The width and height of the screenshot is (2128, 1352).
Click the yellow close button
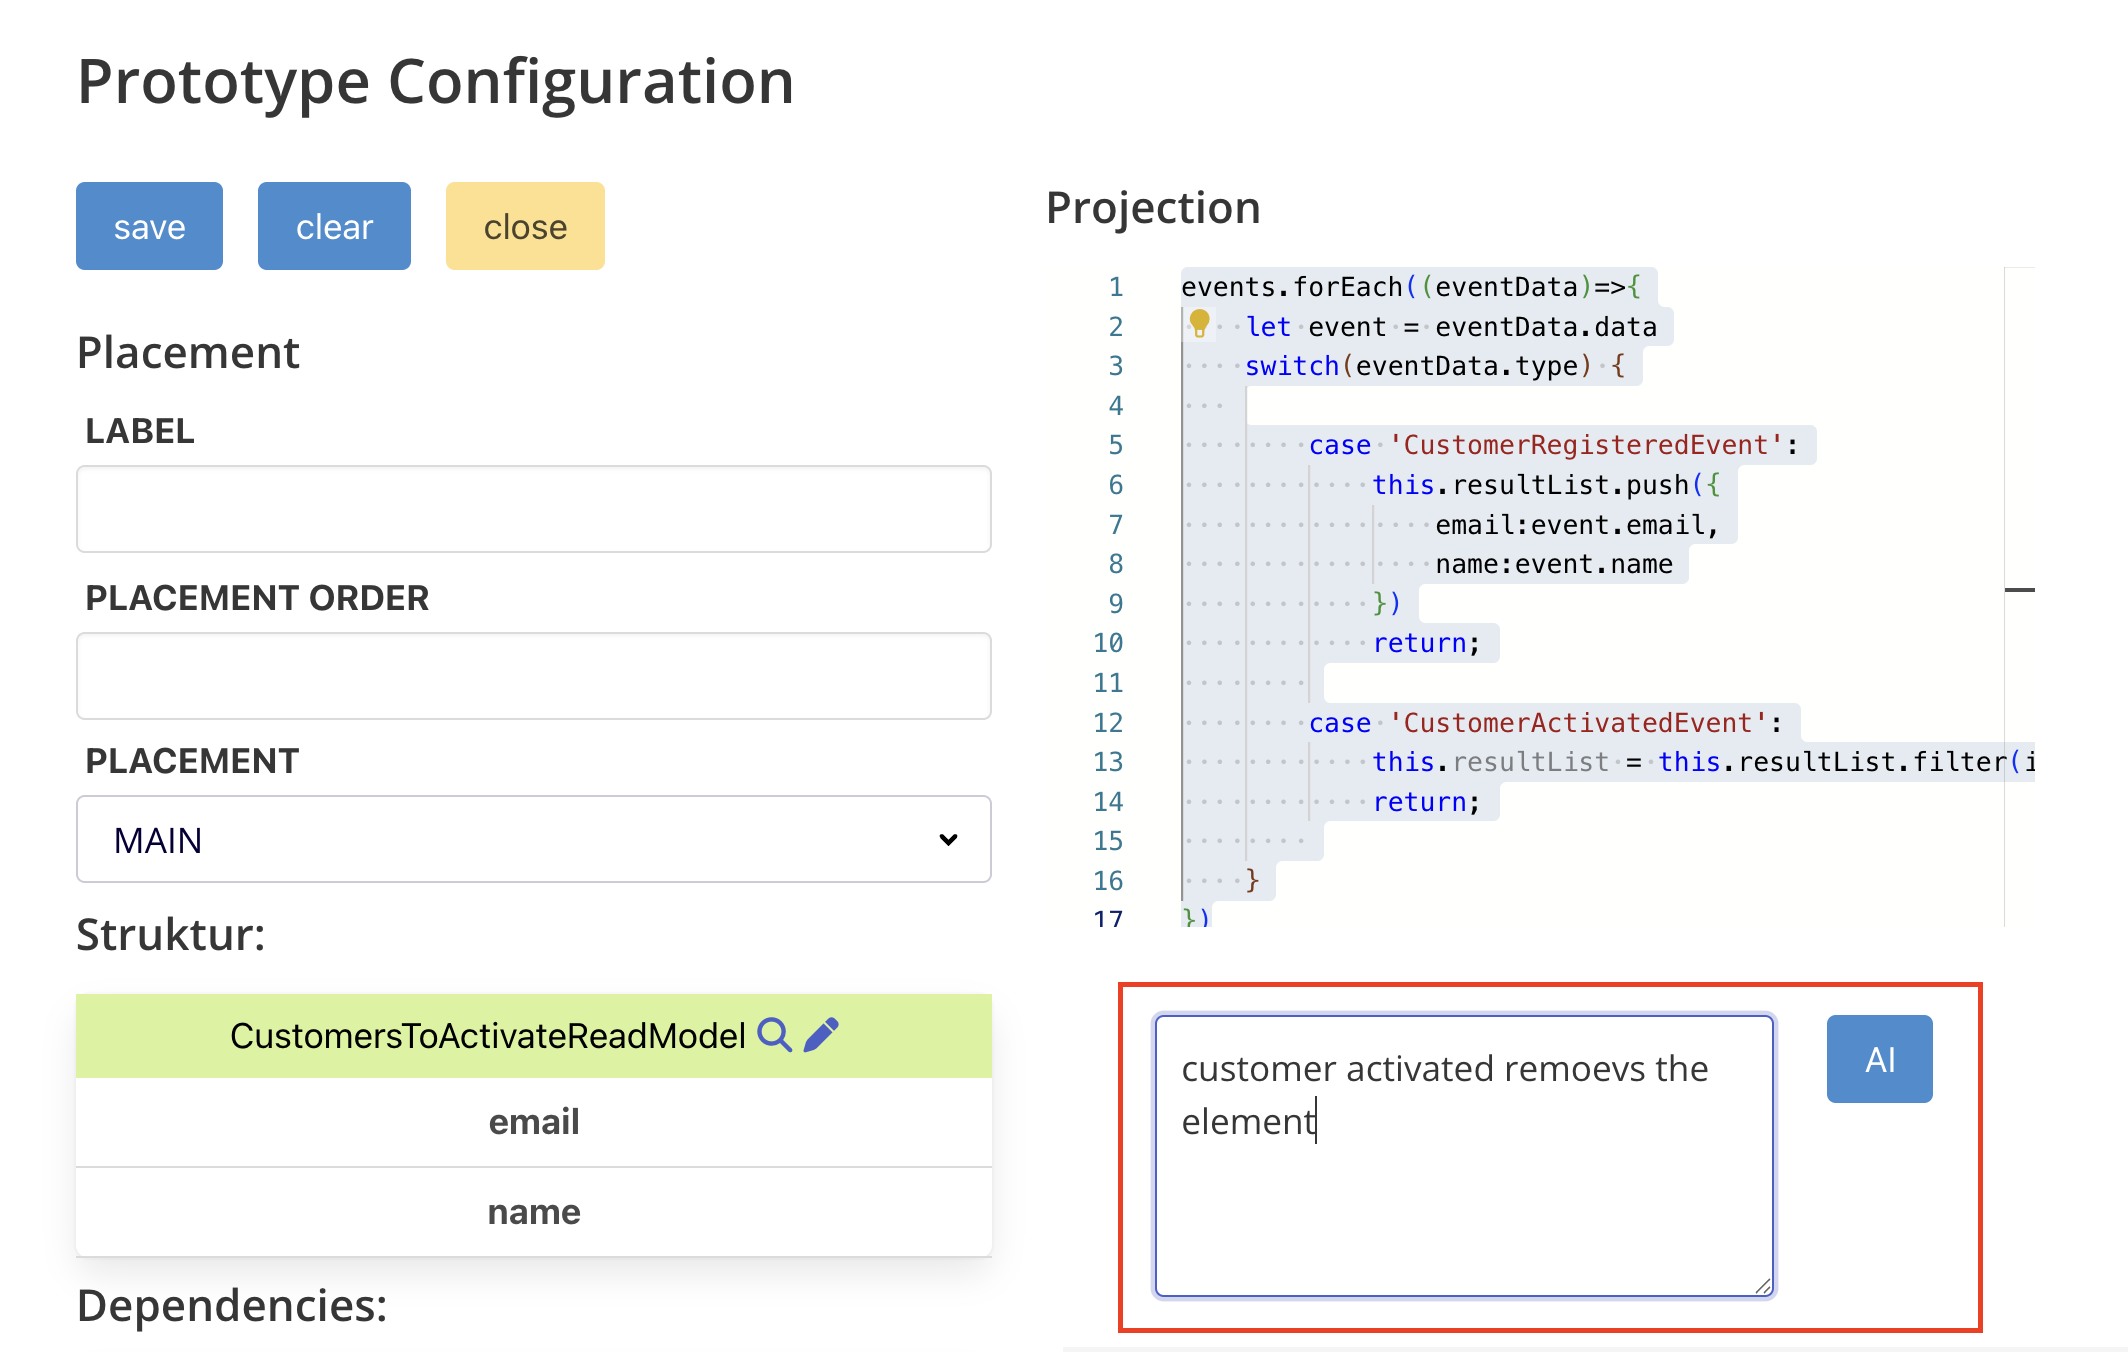[525, 226]
